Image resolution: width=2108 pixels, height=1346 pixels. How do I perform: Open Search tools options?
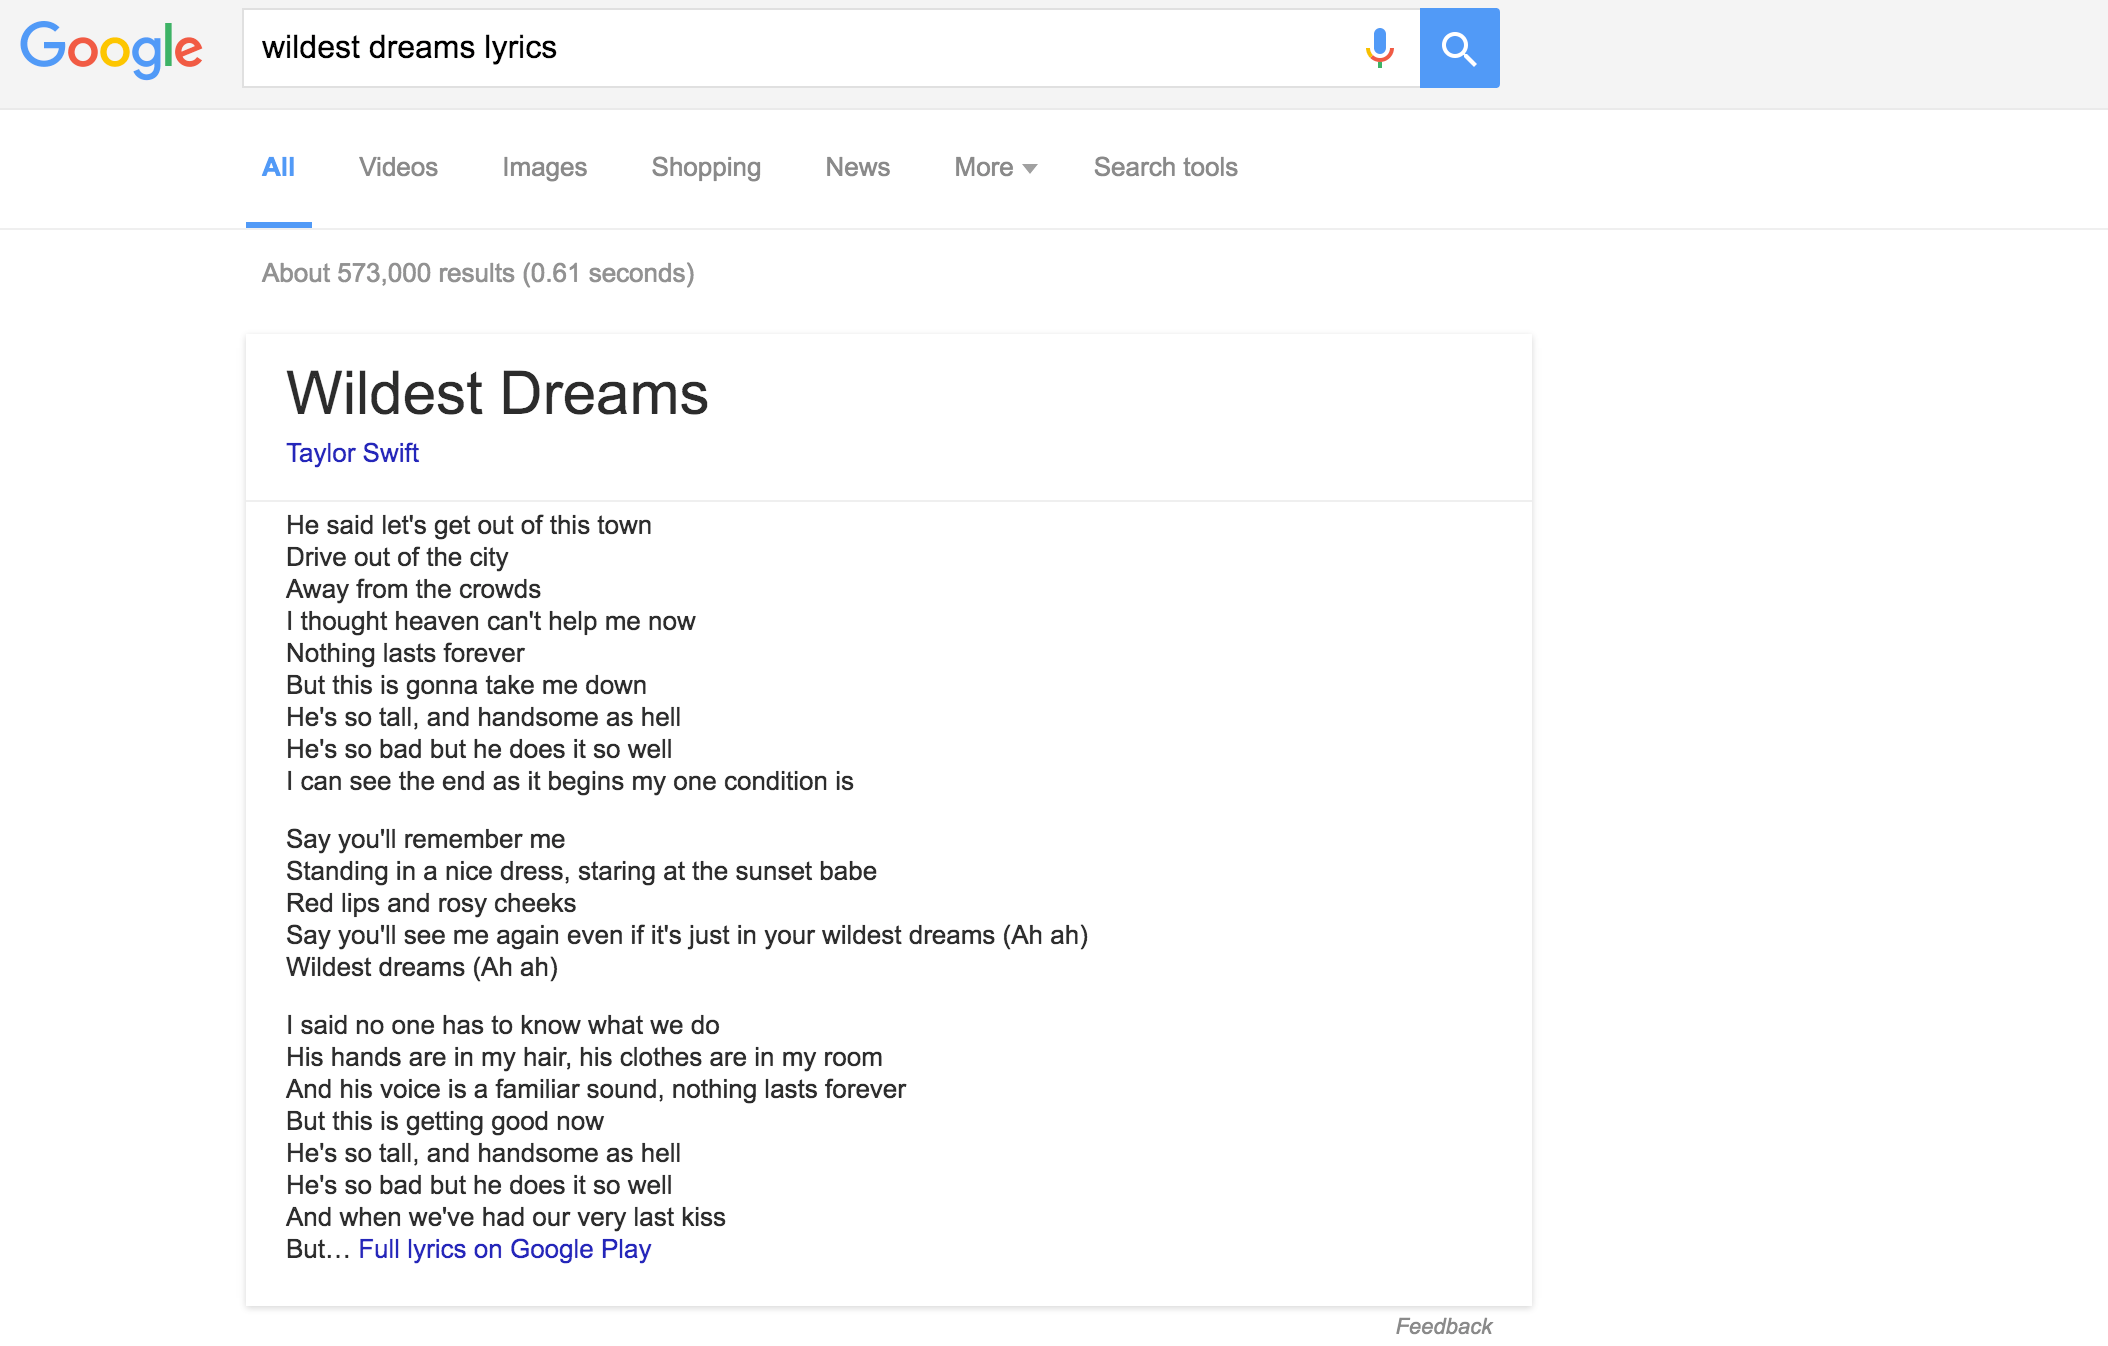click(x=1165, y=167)
